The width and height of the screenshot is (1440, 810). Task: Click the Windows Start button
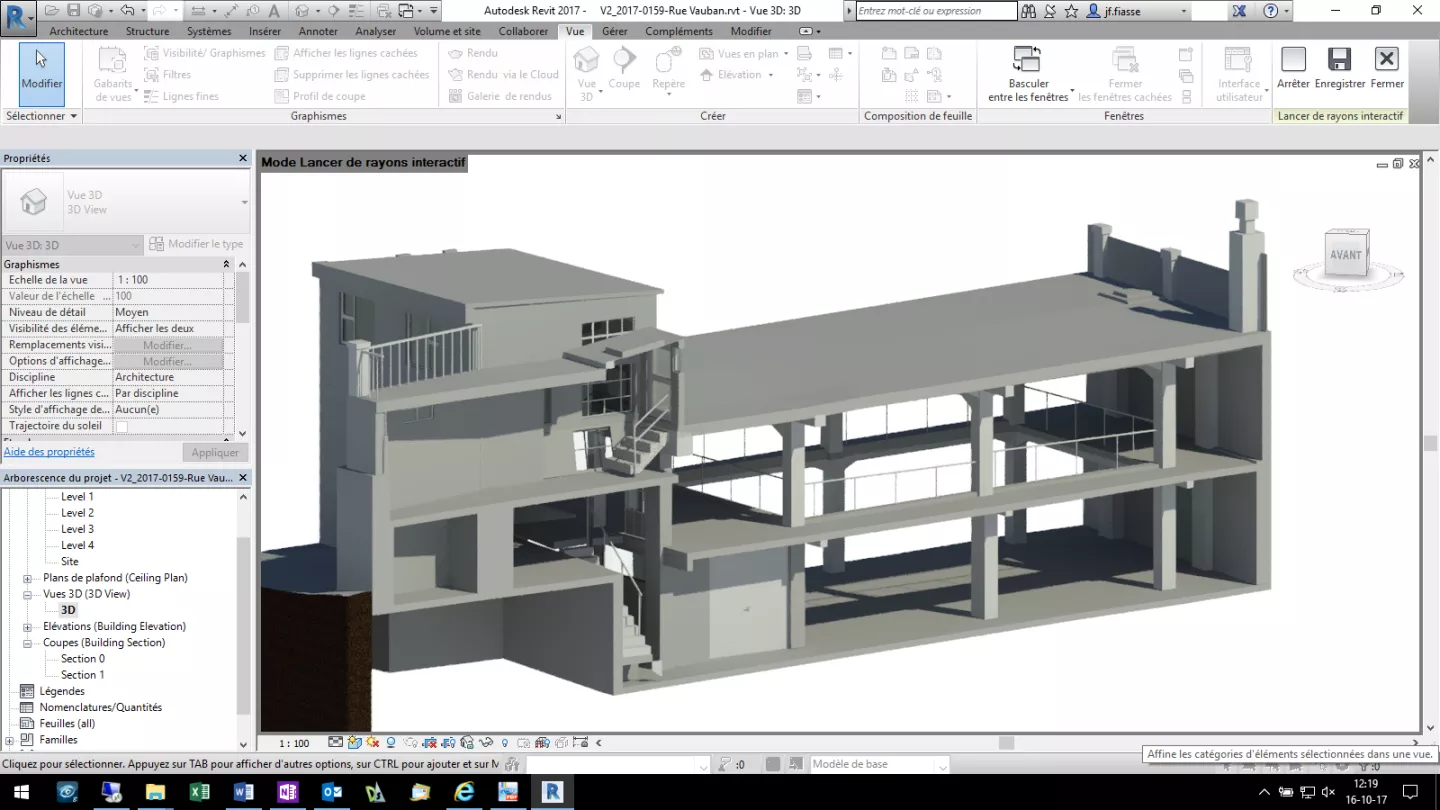(21, 792)
